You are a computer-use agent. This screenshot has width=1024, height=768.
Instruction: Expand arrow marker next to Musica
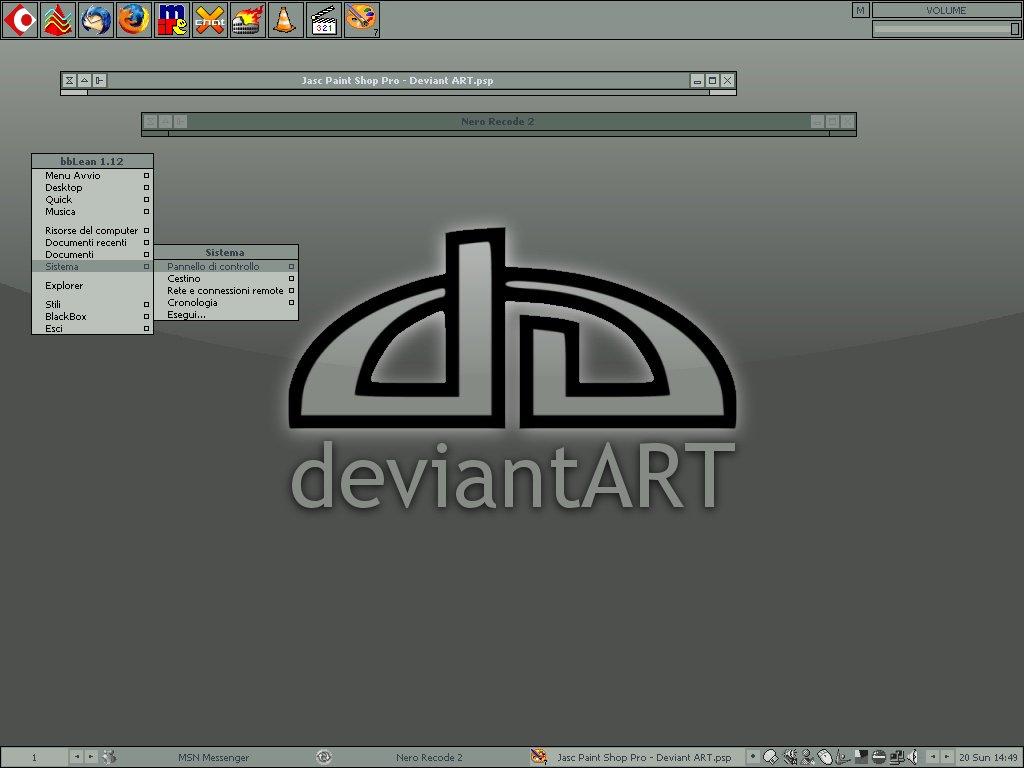tap(146, 212)
